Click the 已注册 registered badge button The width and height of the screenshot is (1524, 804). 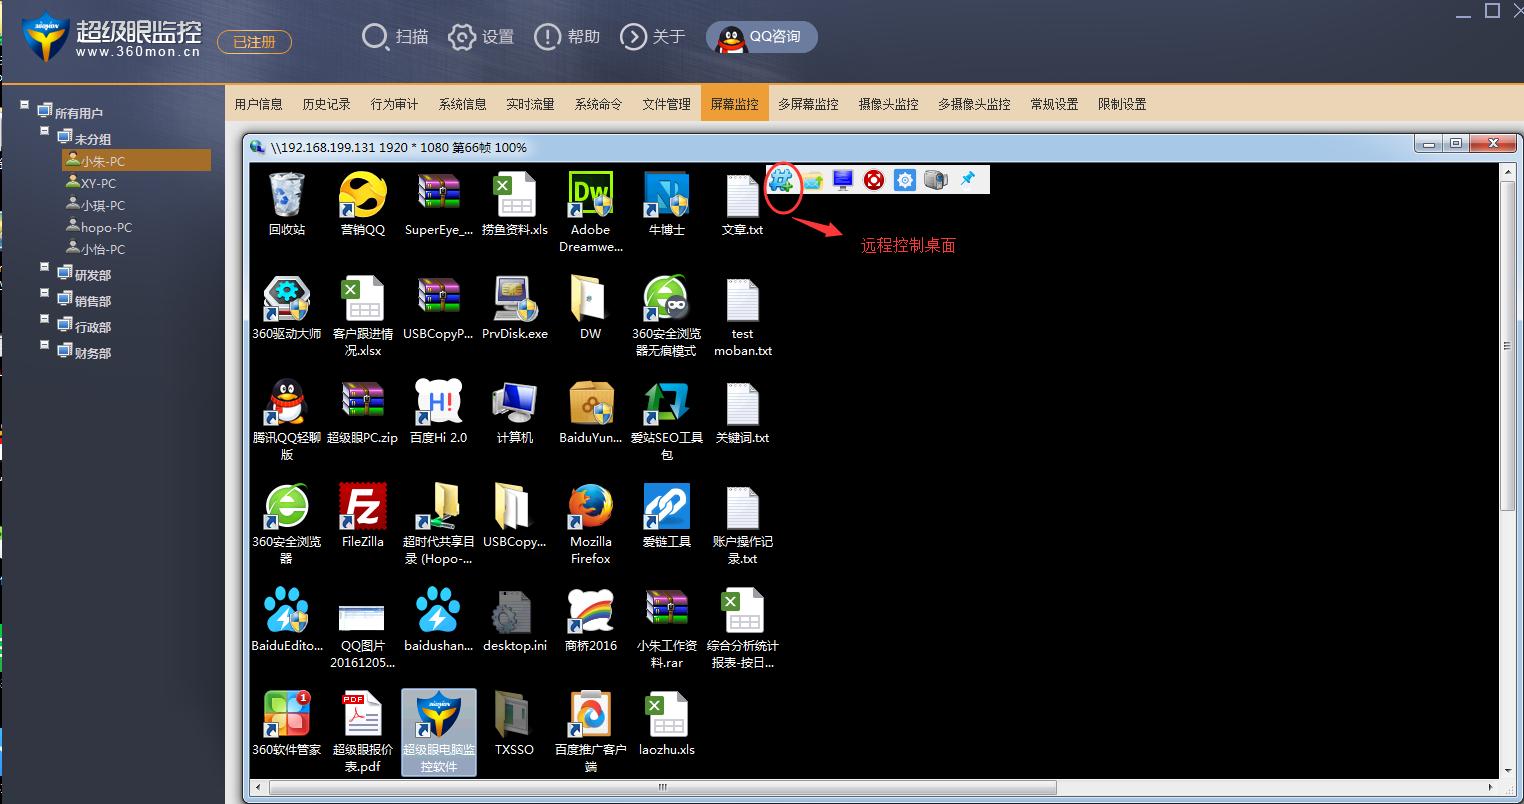[x=254, y=42]
